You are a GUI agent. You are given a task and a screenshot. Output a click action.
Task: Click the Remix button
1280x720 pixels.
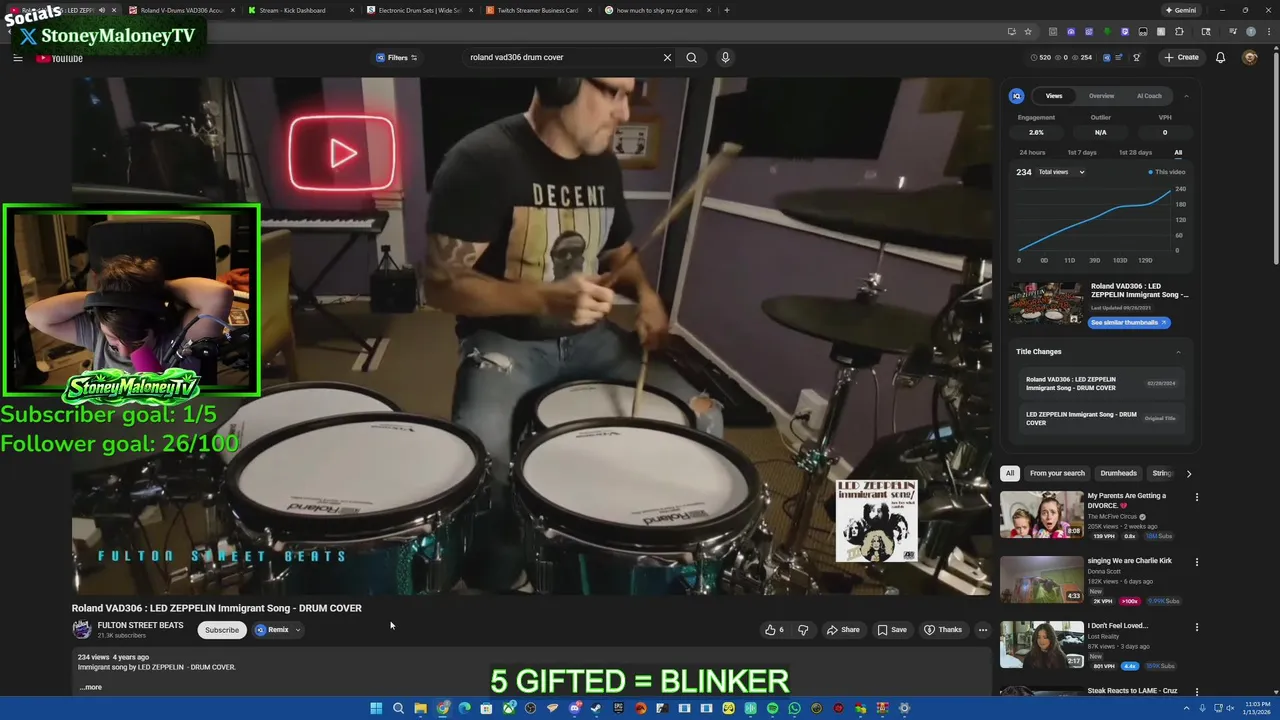(272, 630)
